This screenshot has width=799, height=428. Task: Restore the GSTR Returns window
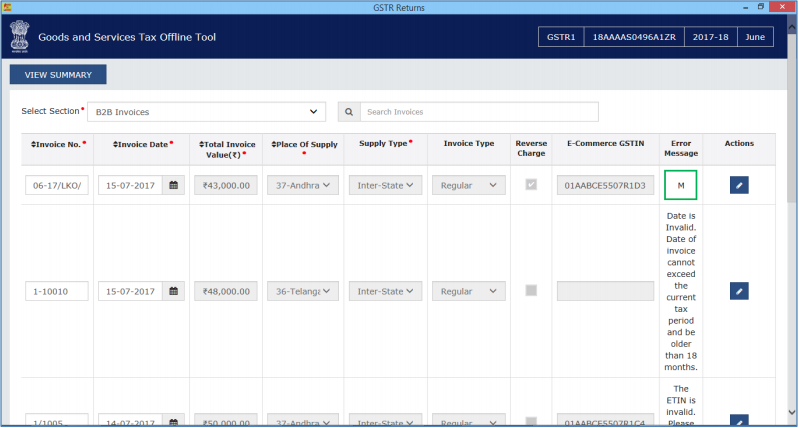(761, 7)
